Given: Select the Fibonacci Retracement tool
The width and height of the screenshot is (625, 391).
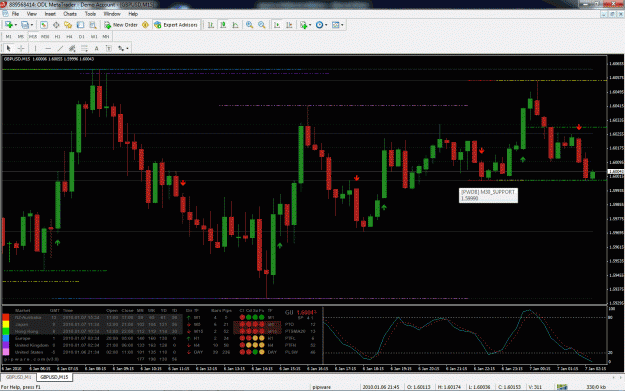Looking at the screenshot, I should click(85, 48).
